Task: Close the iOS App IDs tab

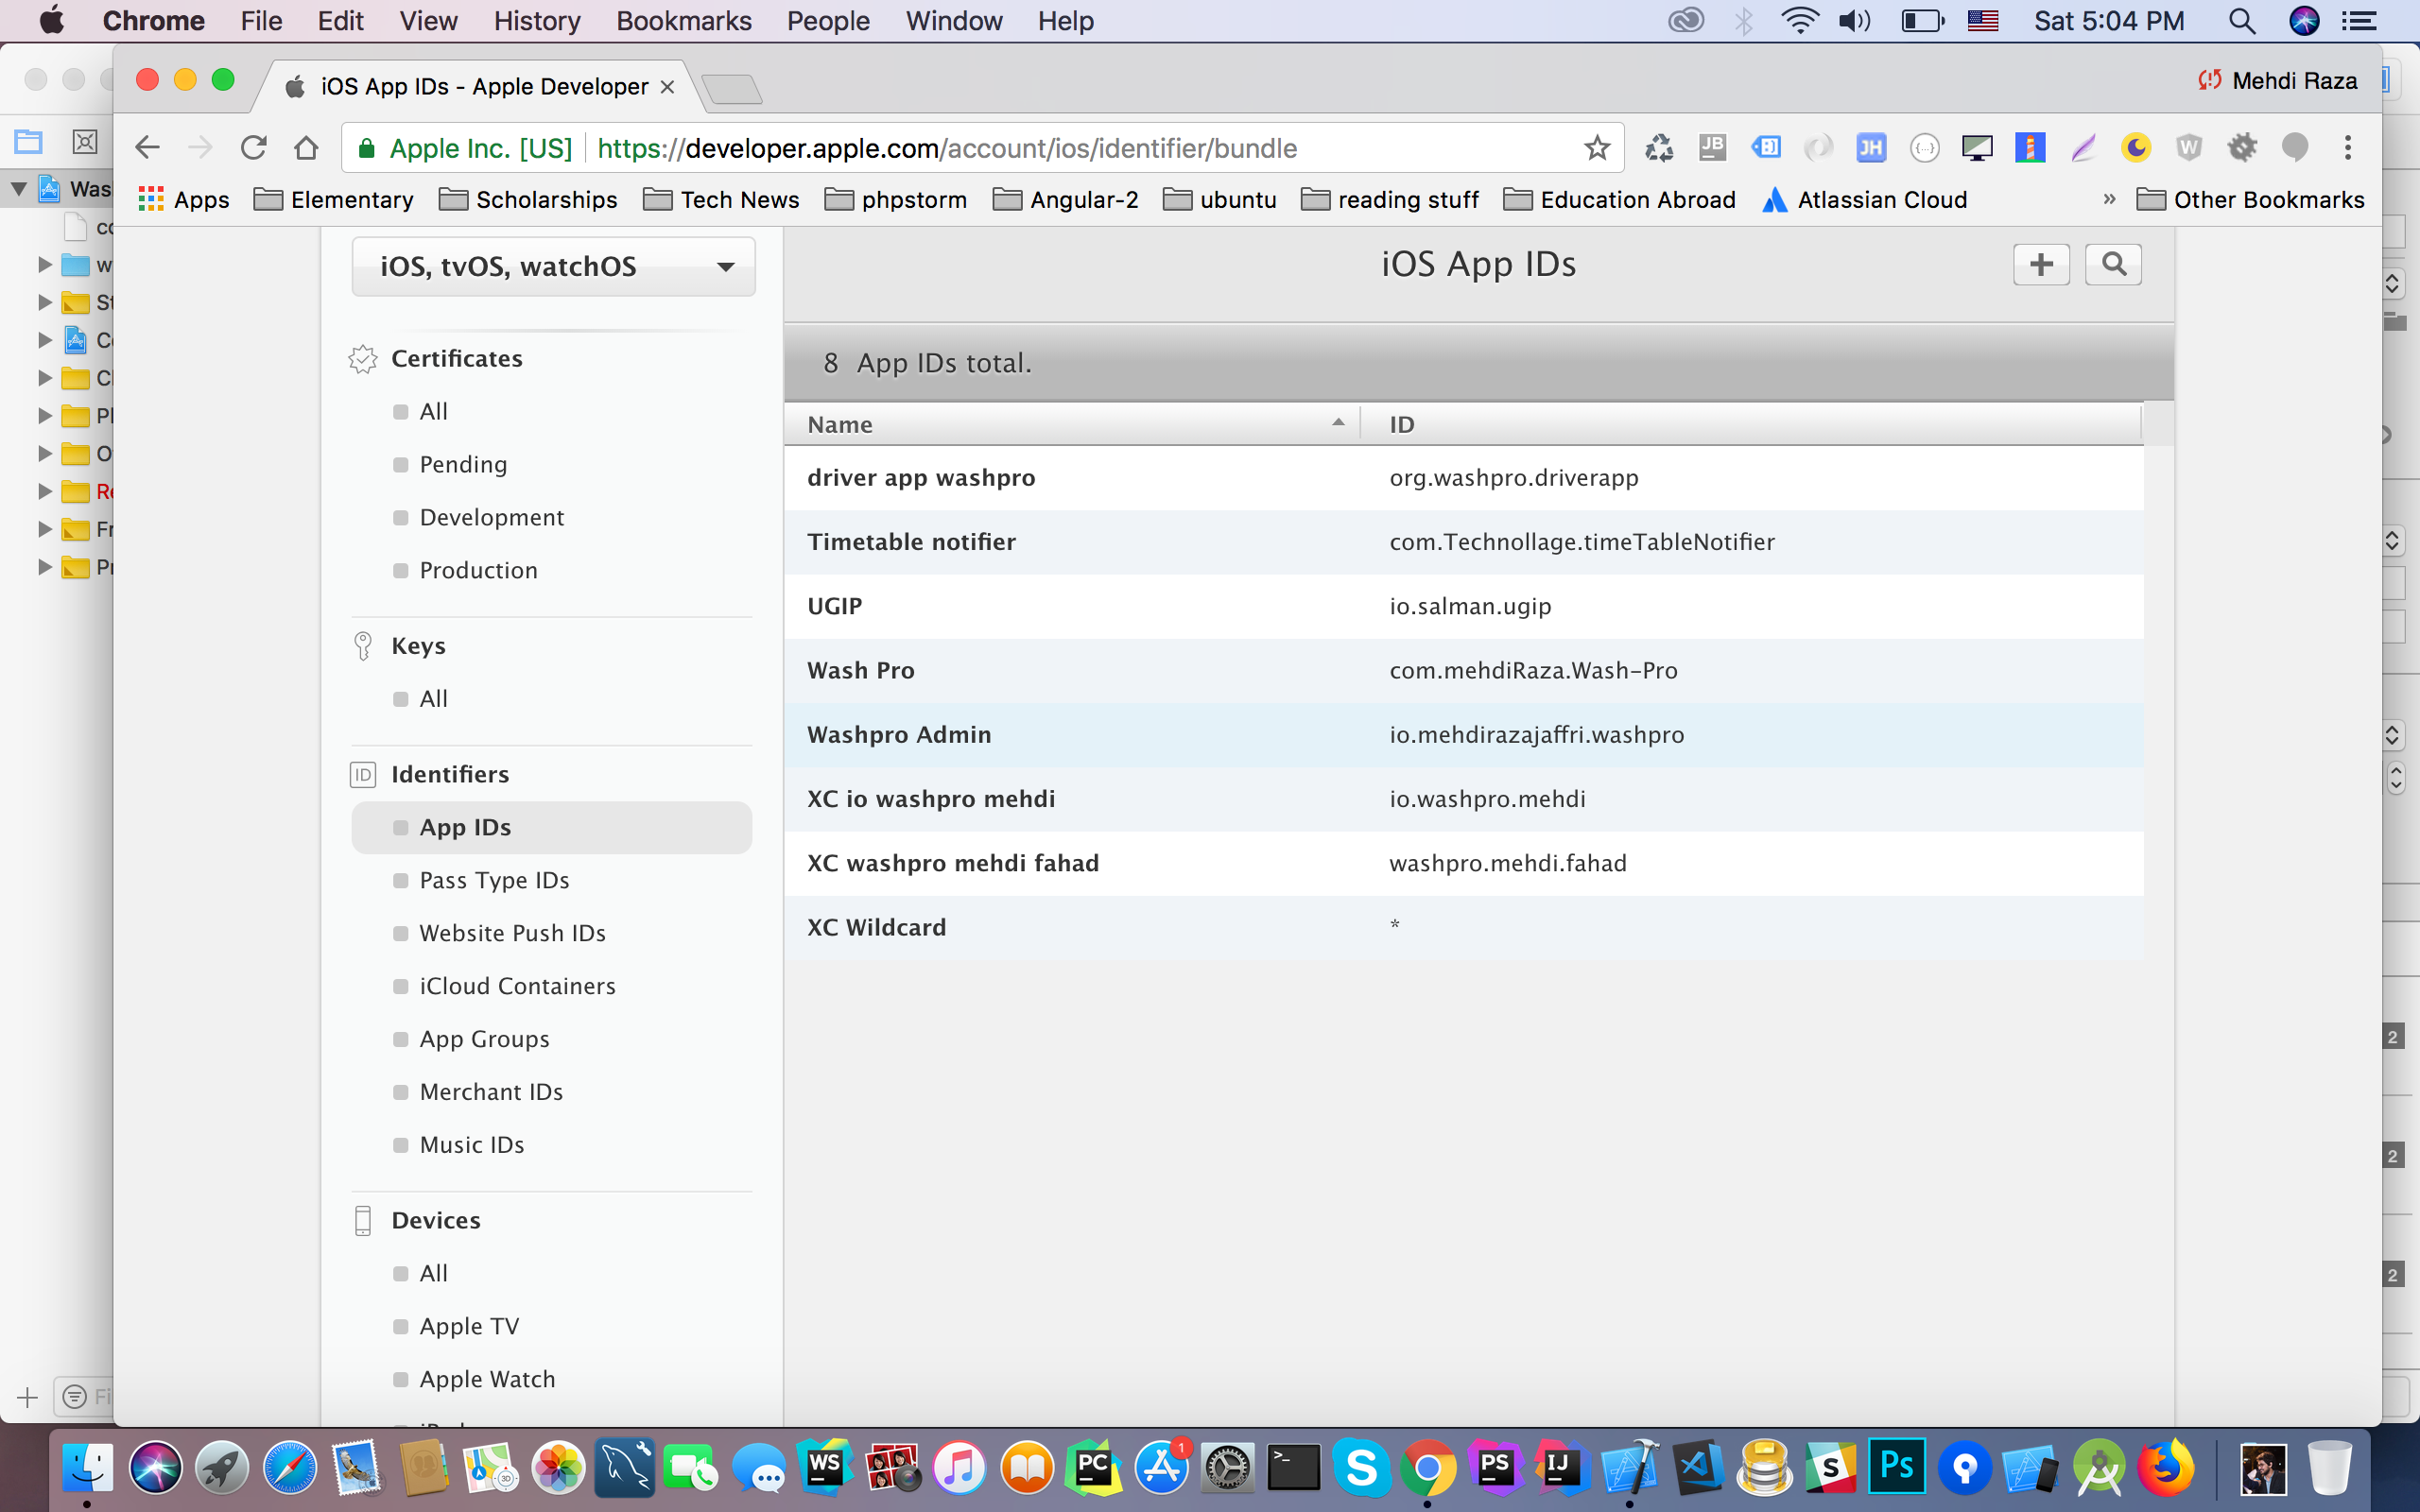Action: tap(668, 87)
